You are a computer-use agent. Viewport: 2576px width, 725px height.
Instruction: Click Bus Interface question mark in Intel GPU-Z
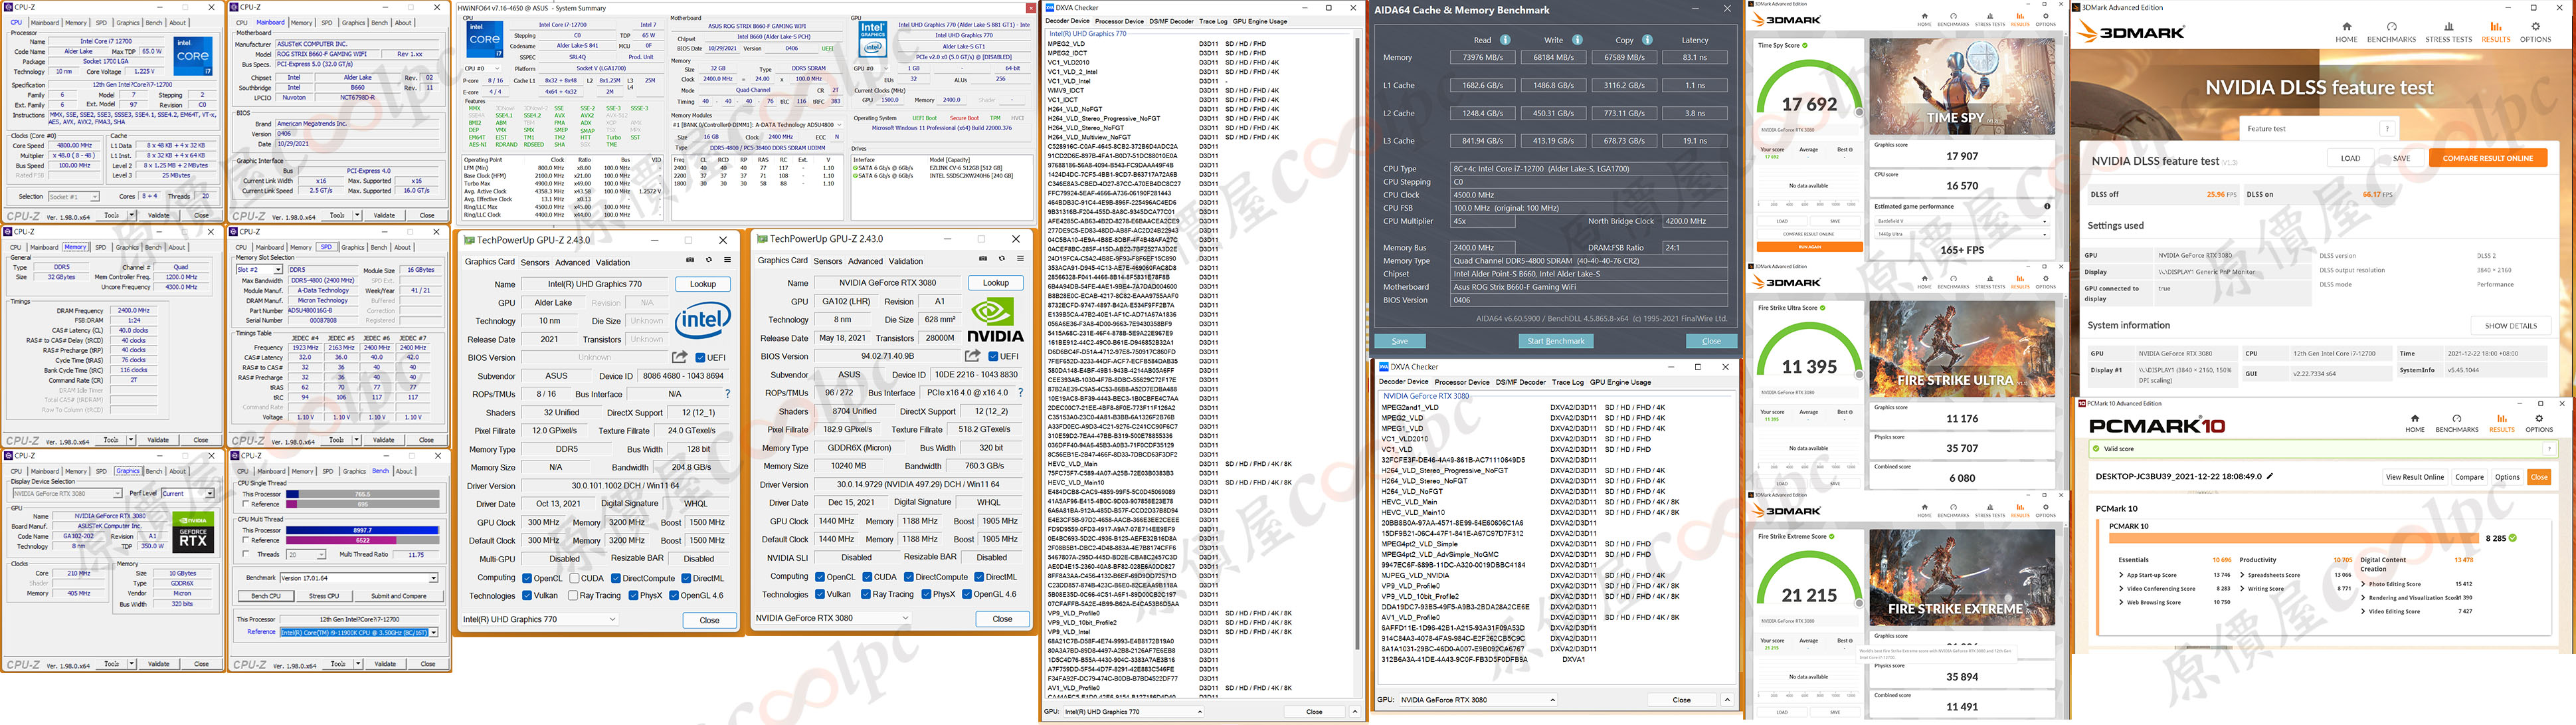pyautogui.click(x=727, y=394)
